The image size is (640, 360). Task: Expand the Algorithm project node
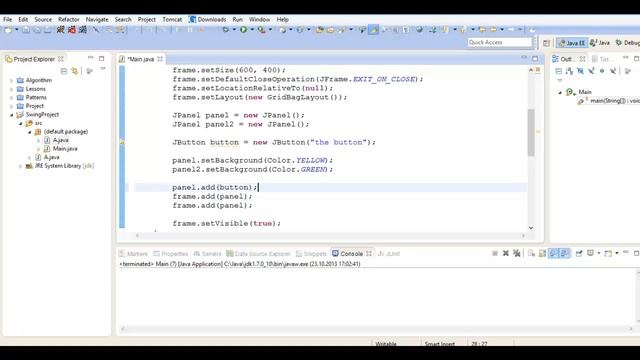[x=11, y=80]
